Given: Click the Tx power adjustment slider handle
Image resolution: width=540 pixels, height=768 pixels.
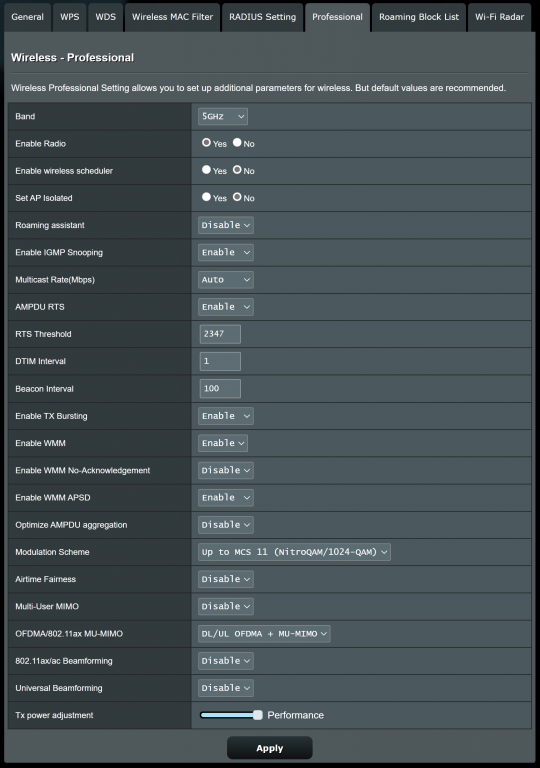Looking at the screenshot, I should pos(258,715).
